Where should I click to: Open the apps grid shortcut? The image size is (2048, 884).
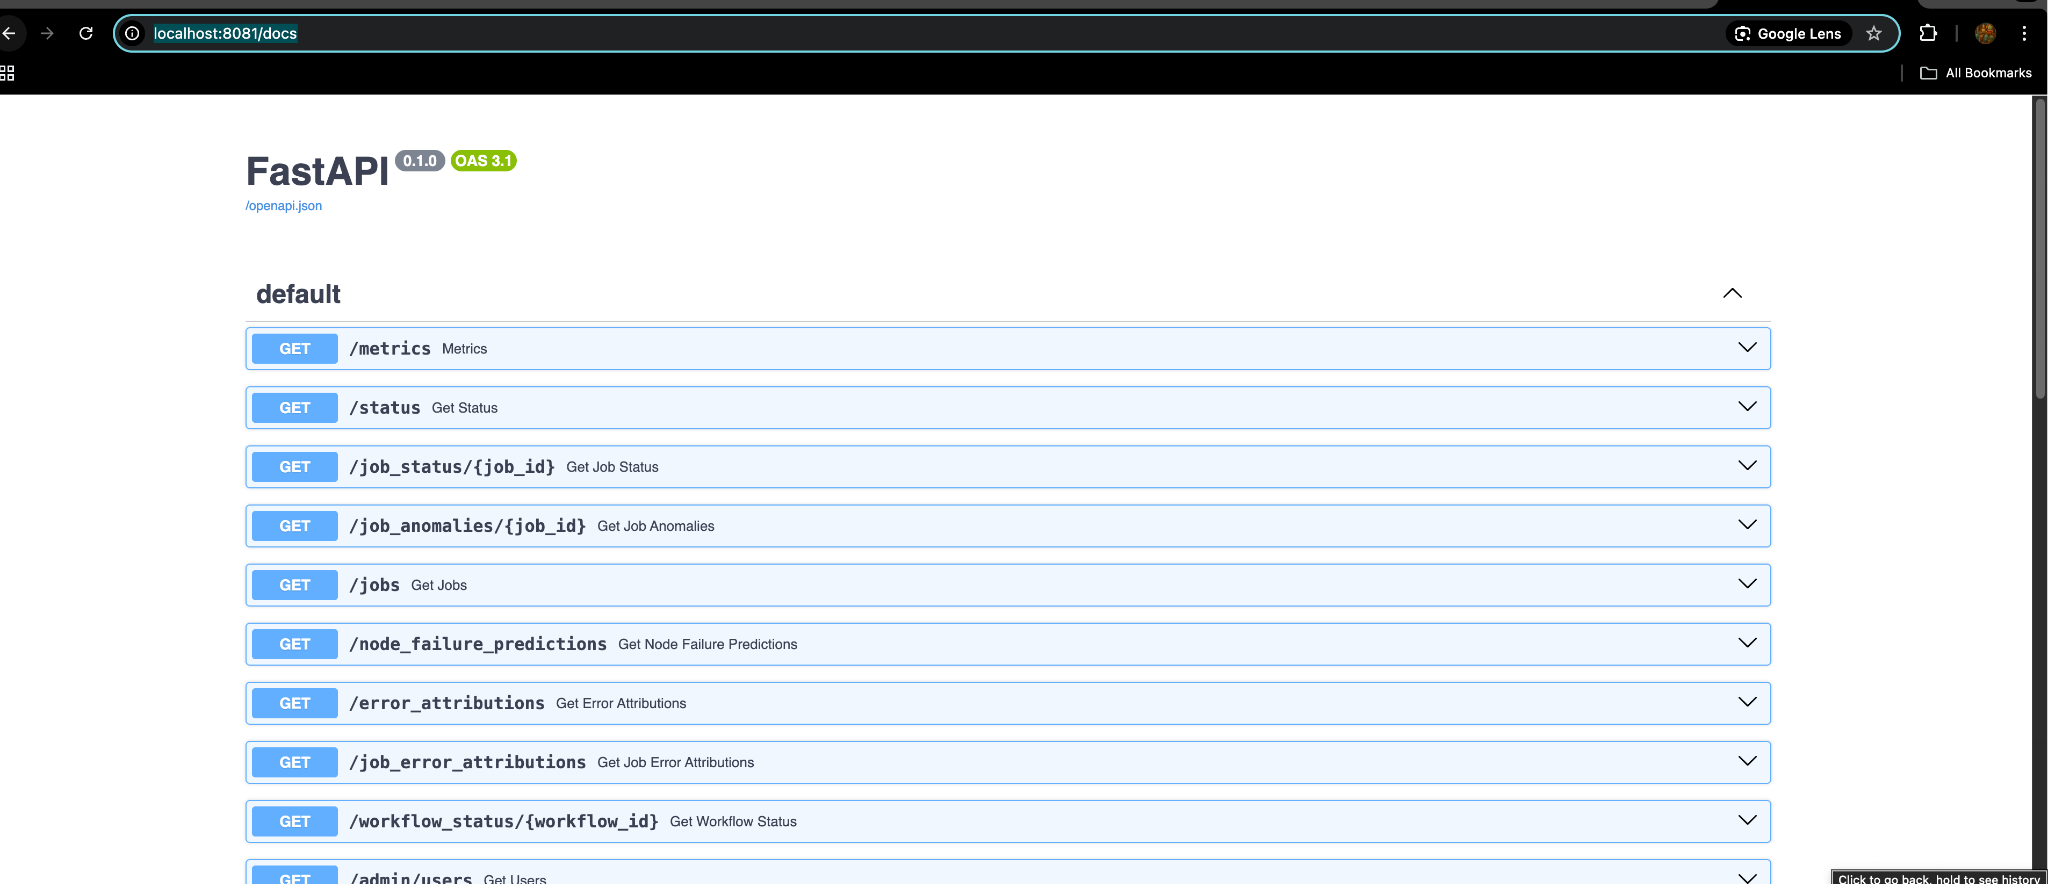(x=7, y=73)
